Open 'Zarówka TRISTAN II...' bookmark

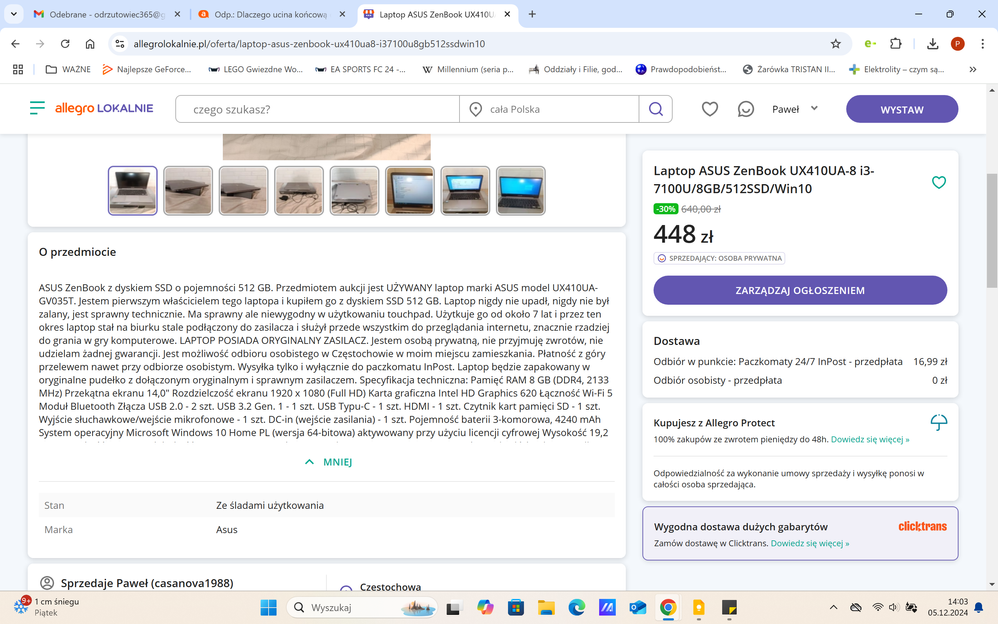click(x=789, y=69)
